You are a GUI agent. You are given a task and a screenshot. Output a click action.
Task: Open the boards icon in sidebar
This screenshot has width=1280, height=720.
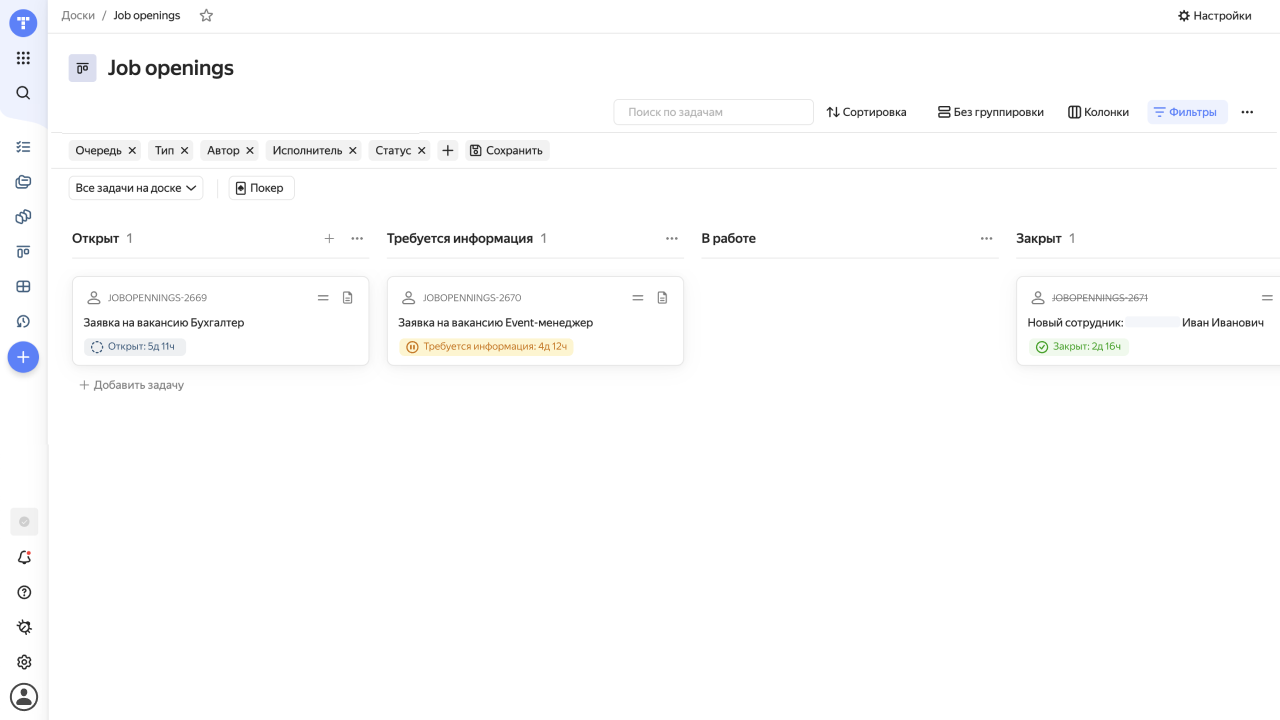coord(23,252)
